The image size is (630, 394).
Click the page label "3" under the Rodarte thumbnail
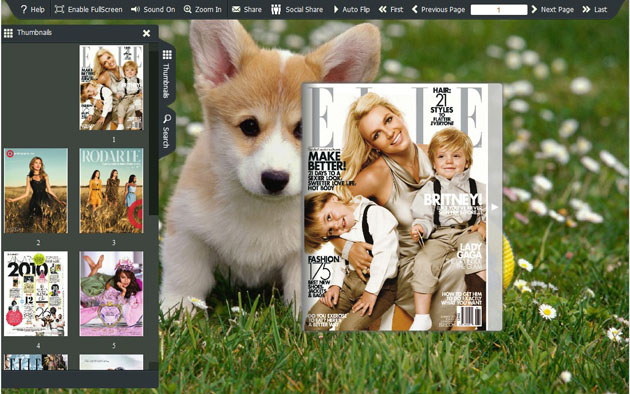[x=114, y=243]
